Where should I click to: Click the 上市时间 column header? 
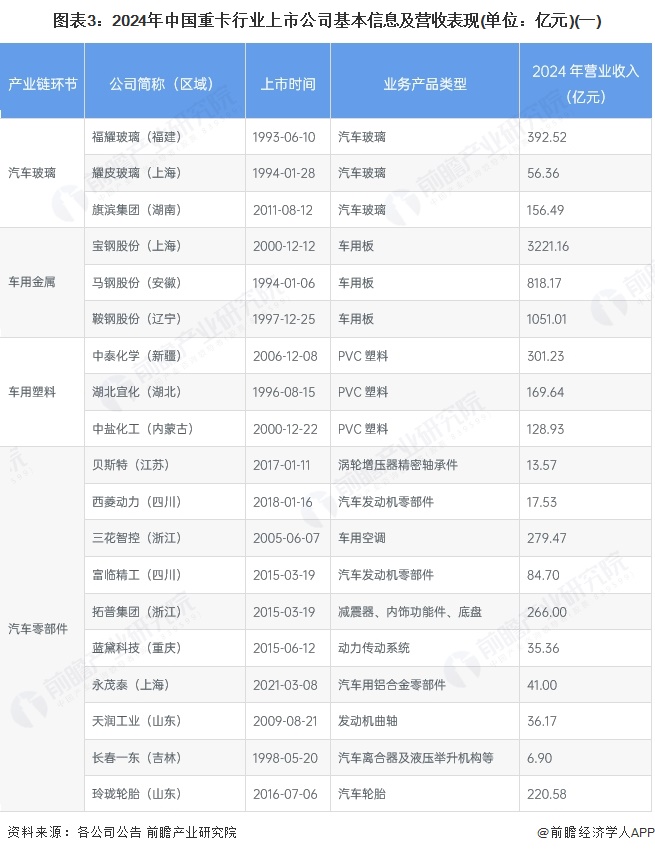pyautogui.click(x=287, y=84)
